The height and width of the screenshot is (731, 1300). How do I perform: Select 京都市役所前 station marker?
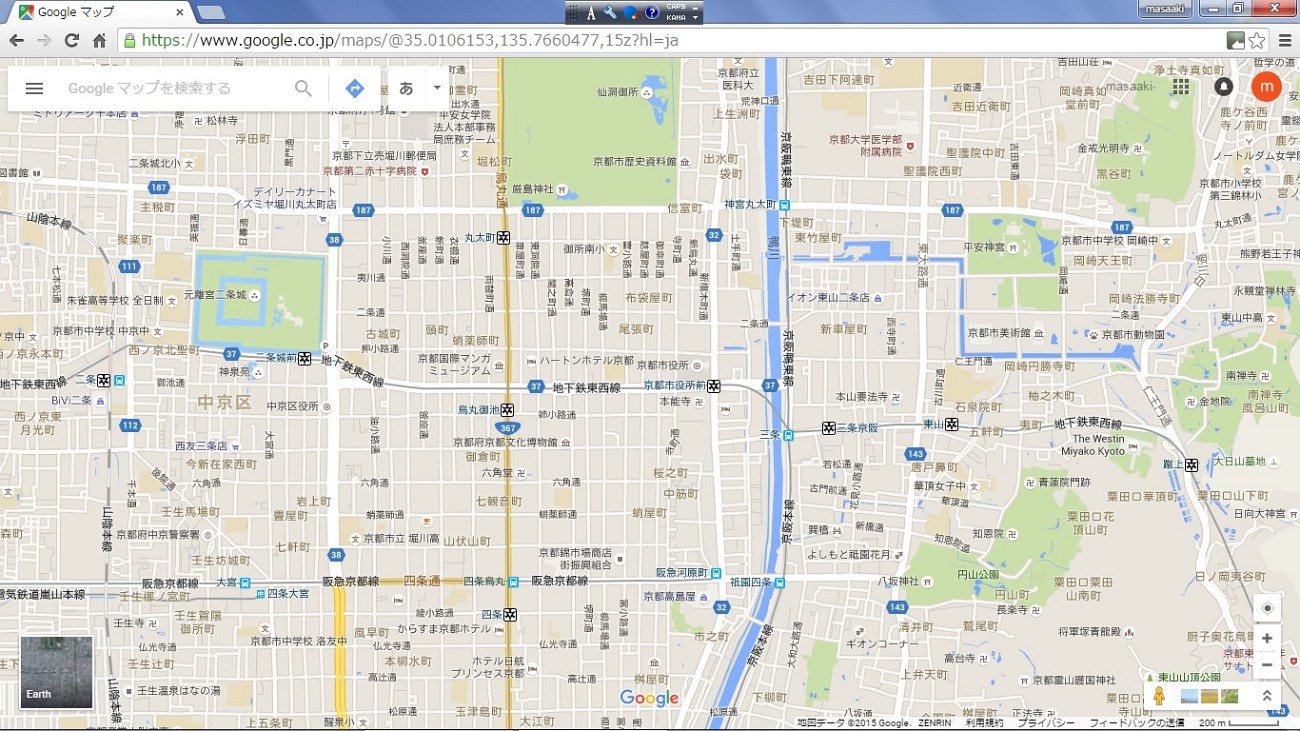(x=714, y=386)
